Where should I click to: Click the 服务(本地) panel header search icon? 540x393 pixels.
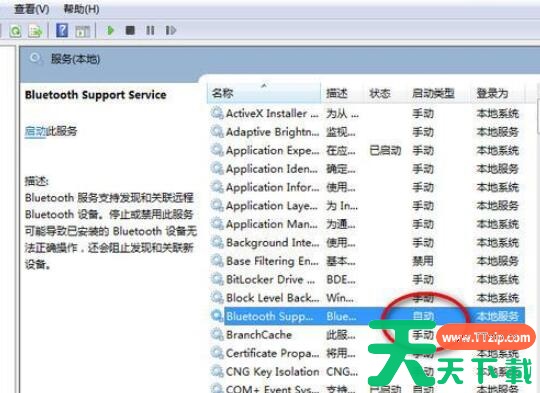(x=35, y=59)
